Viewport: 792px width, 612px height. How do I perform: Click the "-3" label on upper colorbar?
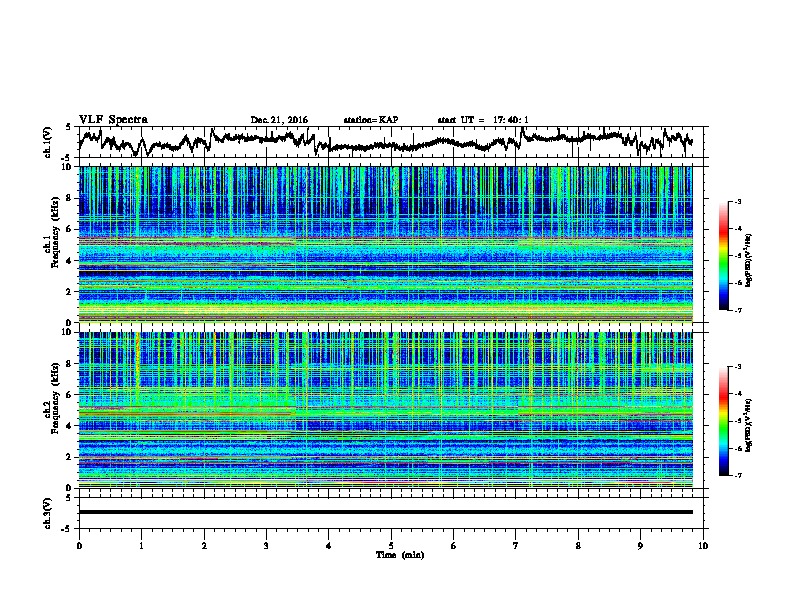click(737, 201)
